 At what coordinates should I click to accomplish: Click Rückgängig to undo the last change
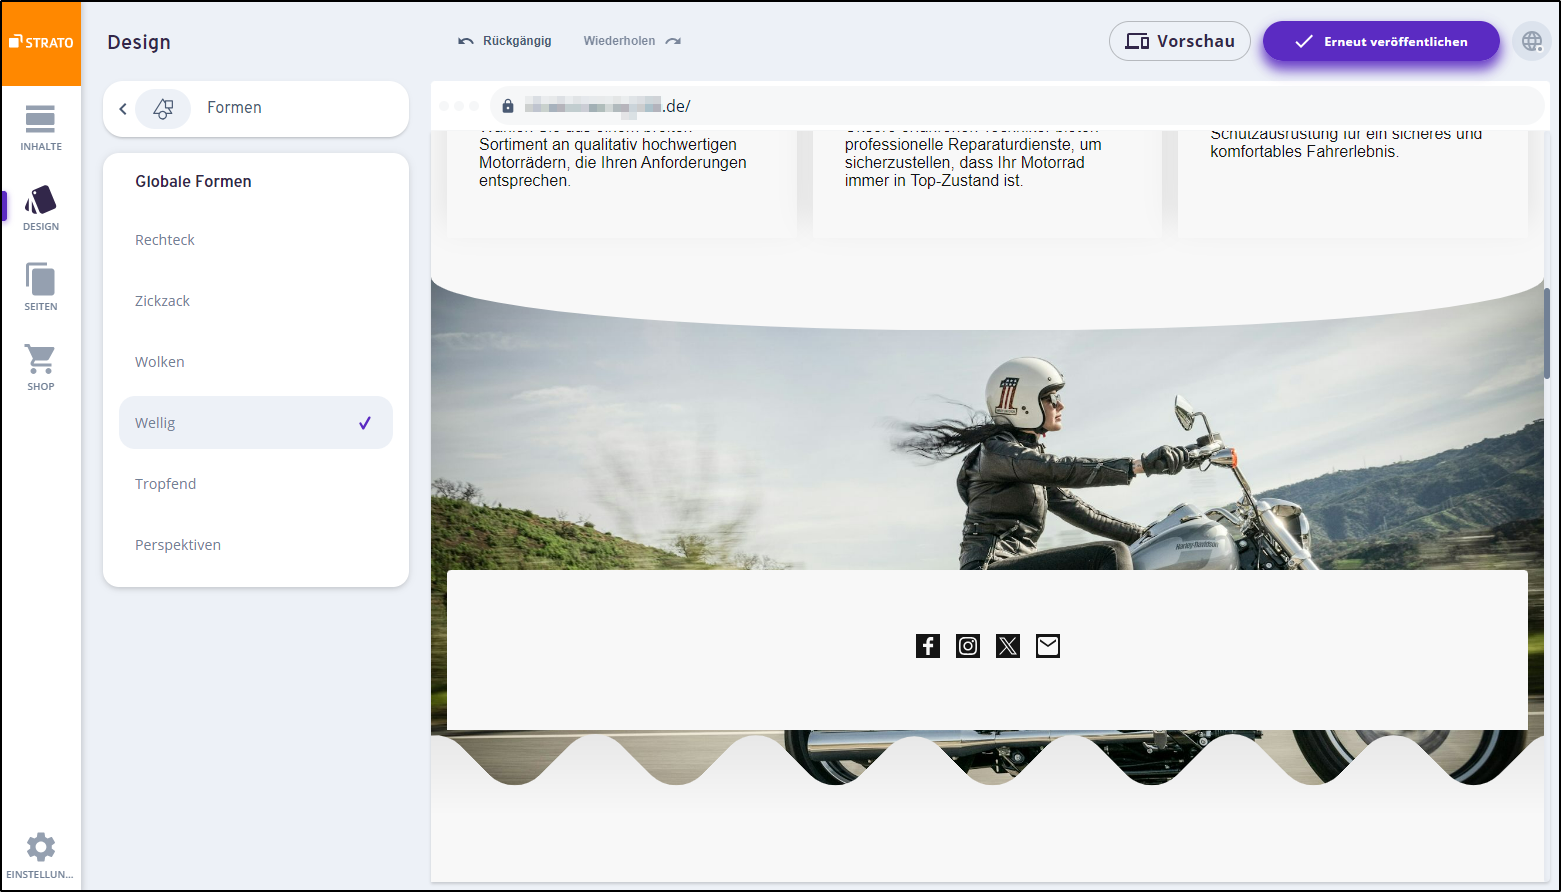click(504, 40)
